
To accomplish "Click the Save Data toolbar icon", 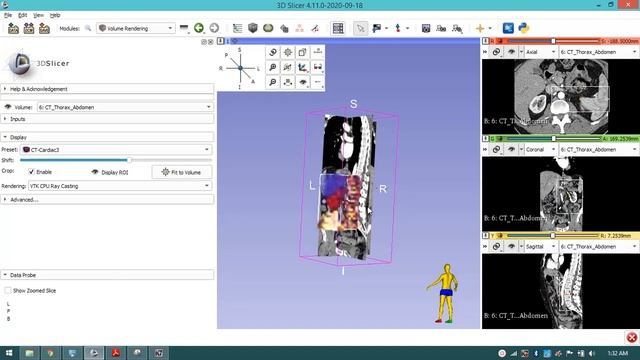I will pos(44,28).
